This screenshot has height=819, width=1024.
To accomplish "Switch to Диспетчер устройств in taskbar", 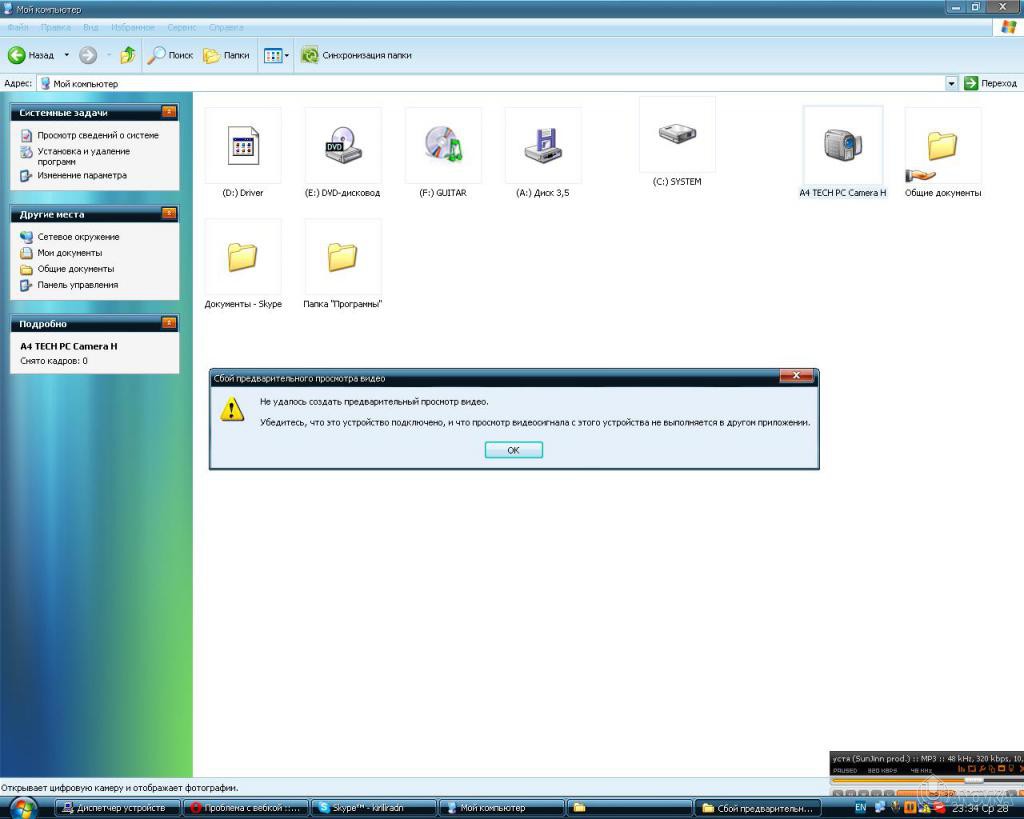I will pos(116,808).
